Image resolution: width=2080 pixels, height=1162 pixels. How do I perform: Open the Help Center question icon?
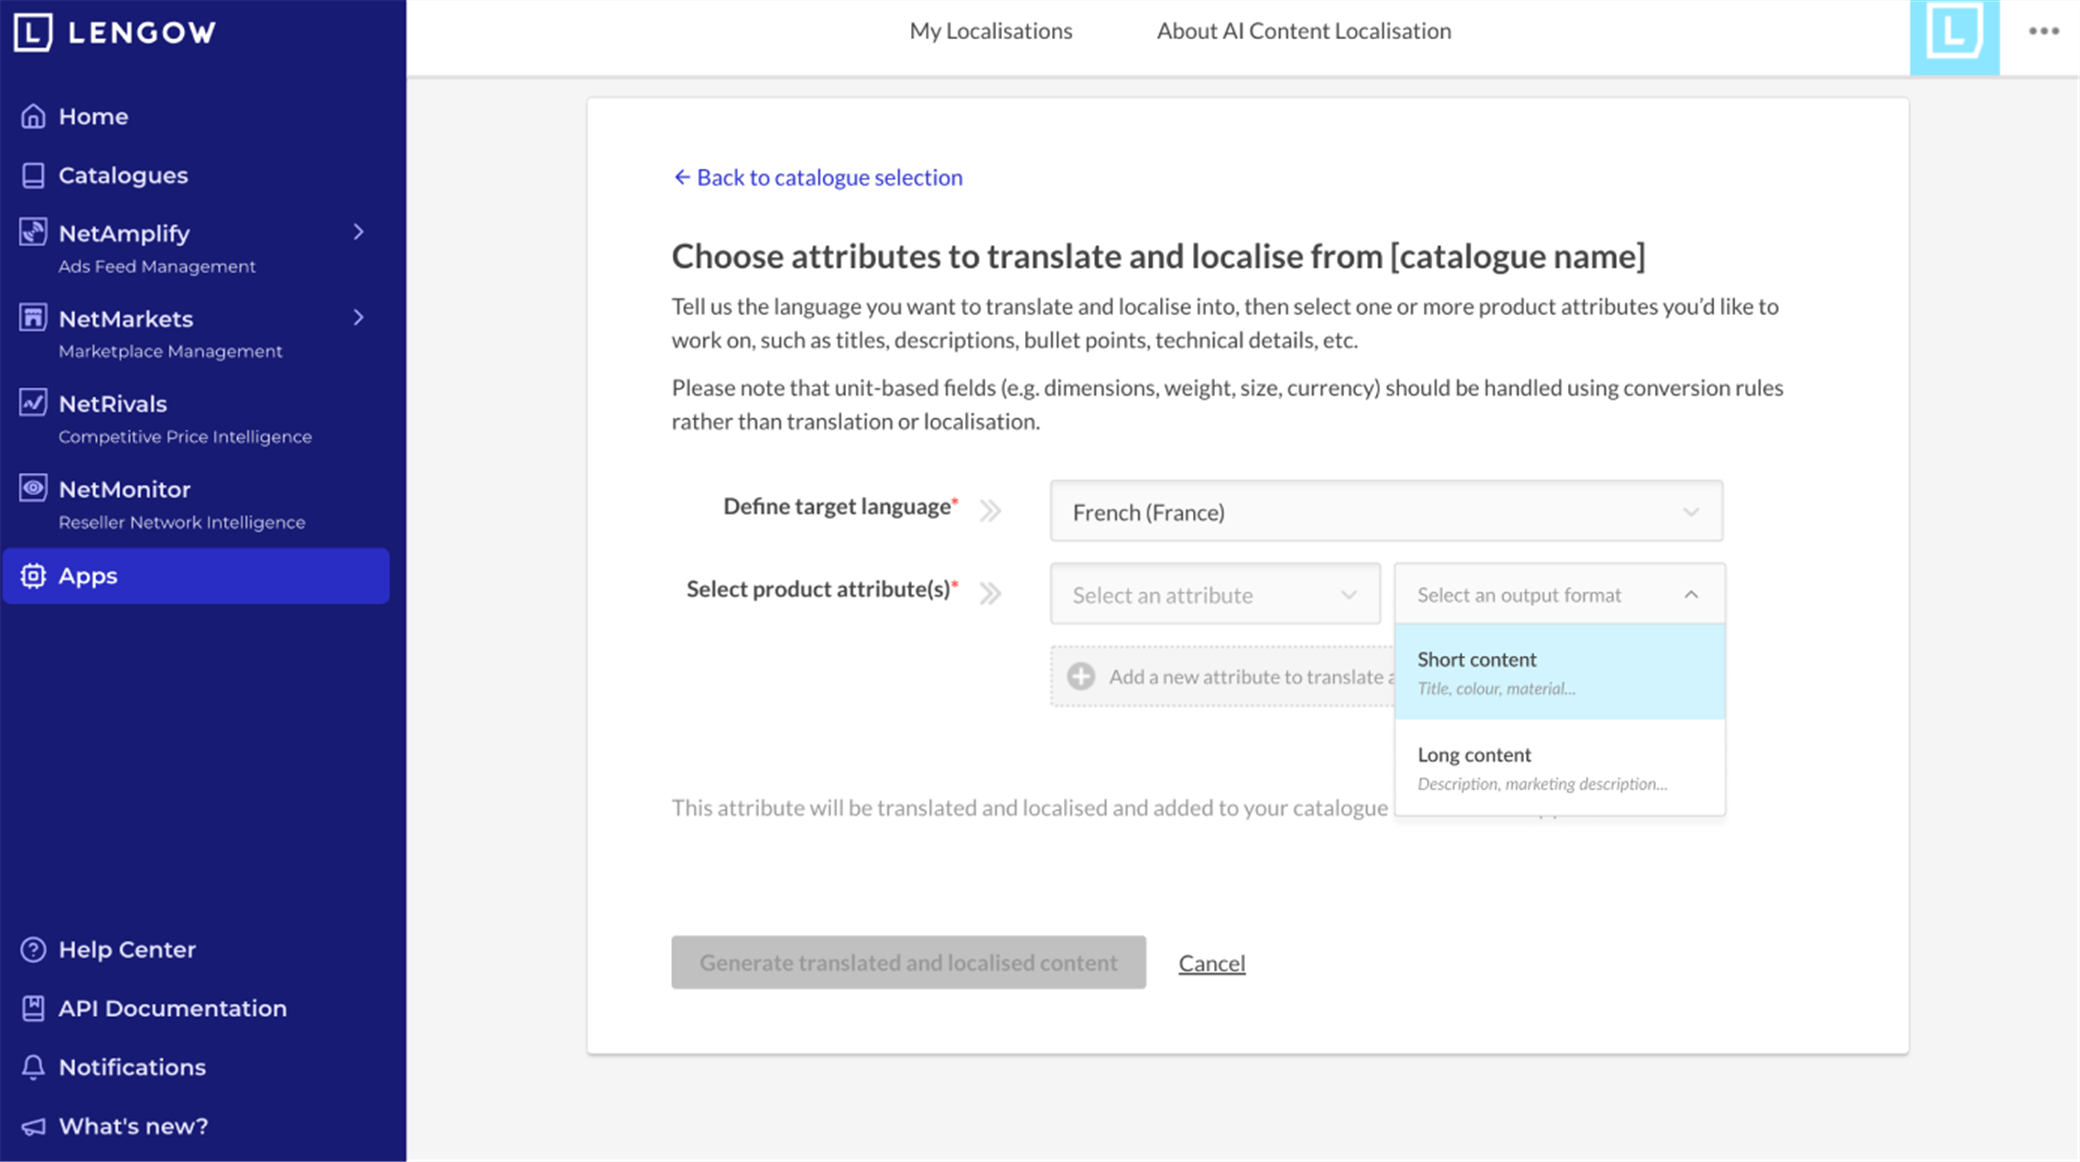point(33,949)
